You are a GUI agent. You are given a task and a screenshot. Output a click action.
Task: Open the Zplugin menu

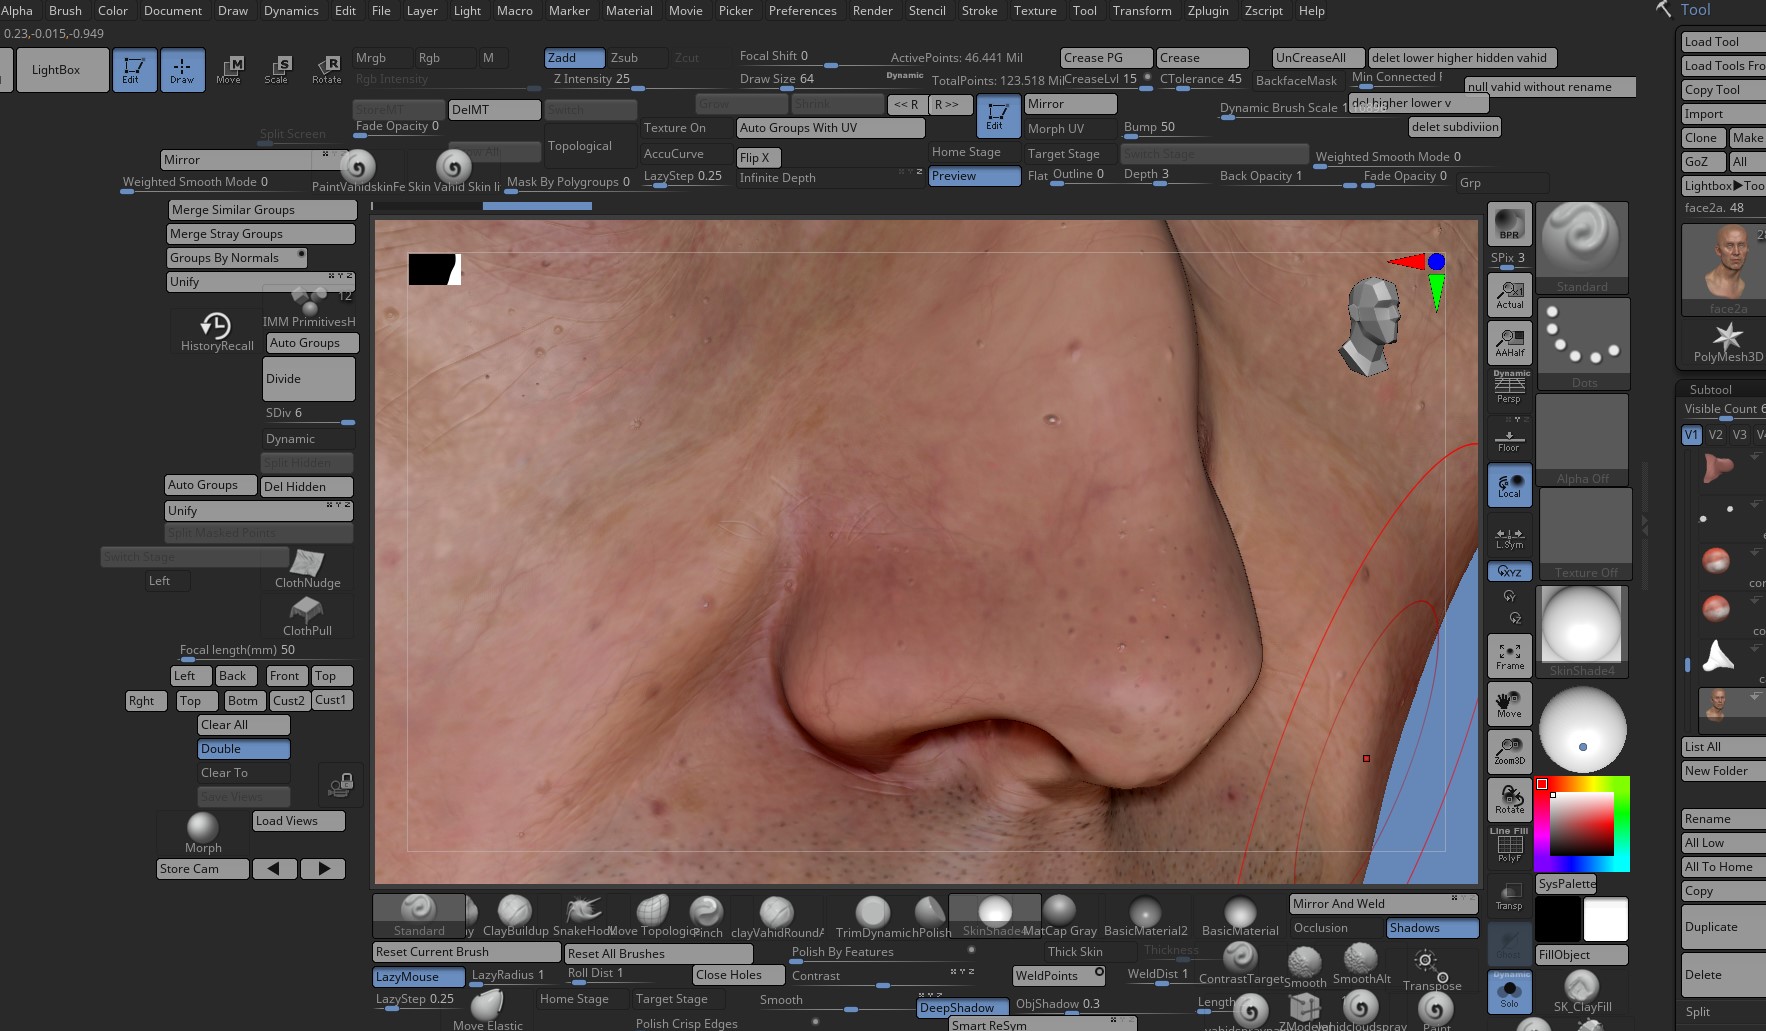point(1207,11)
